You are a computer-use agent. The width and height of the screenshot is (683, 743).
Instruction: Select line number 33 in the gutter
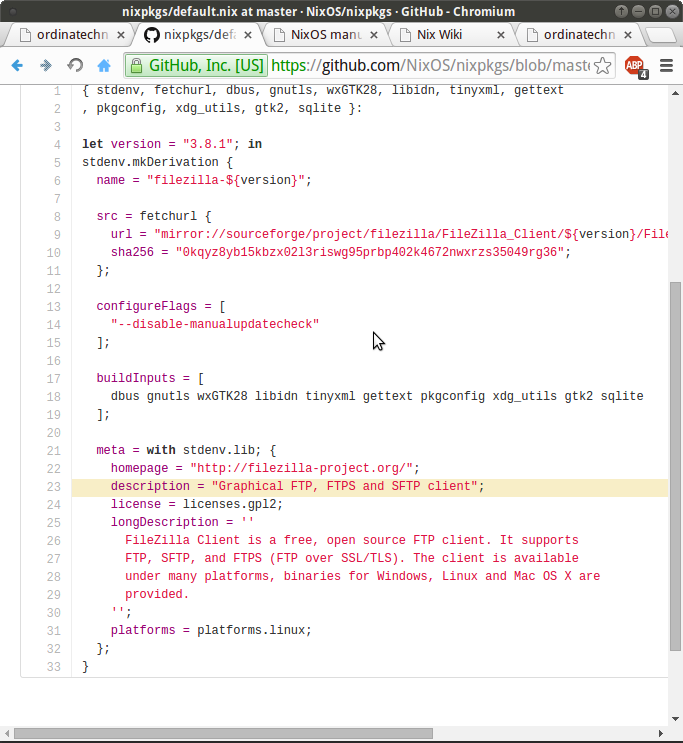pyautogui.click(x=54, y=667)
